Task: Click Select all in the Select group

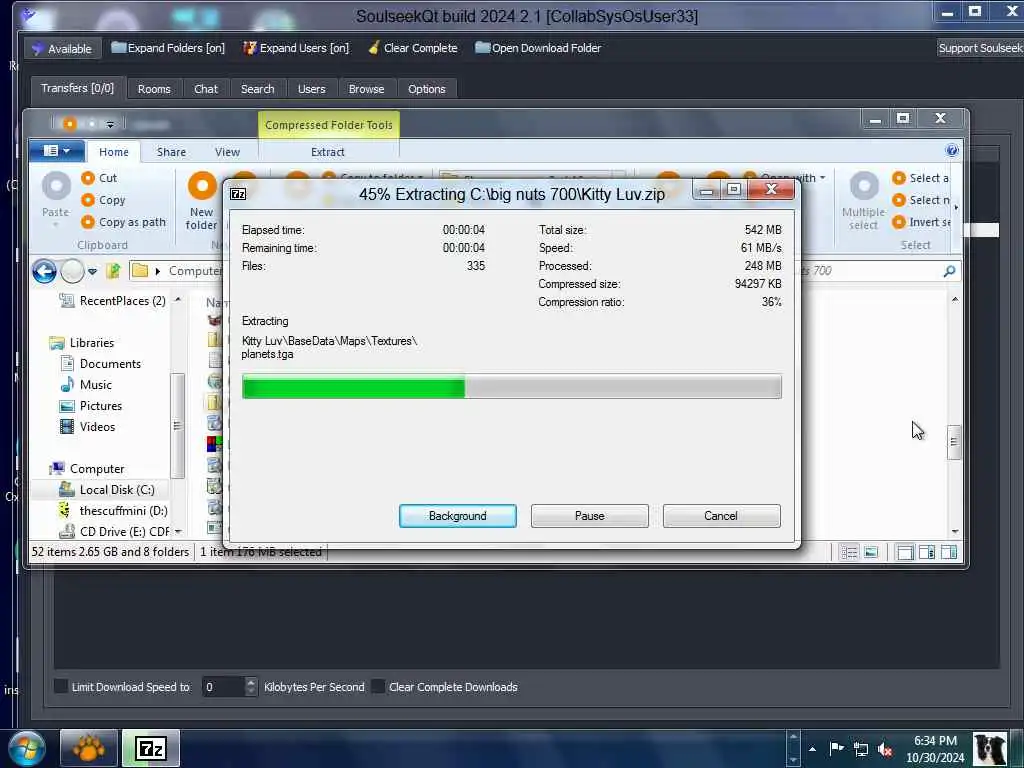Action: (921, 178)
